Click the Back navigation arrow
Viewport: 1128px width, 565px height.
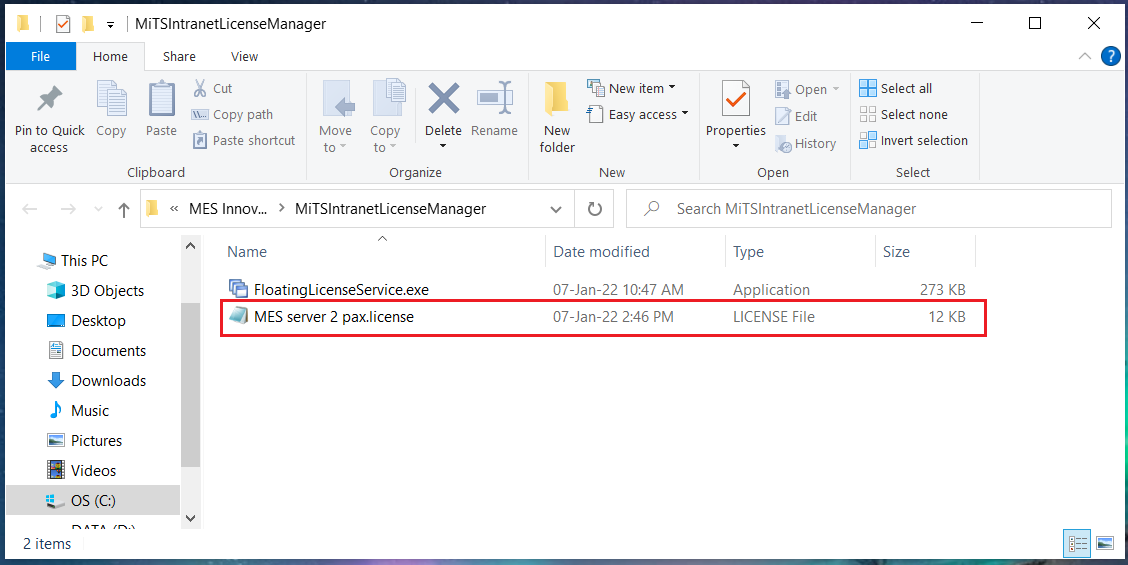click(x=29, y=209)
